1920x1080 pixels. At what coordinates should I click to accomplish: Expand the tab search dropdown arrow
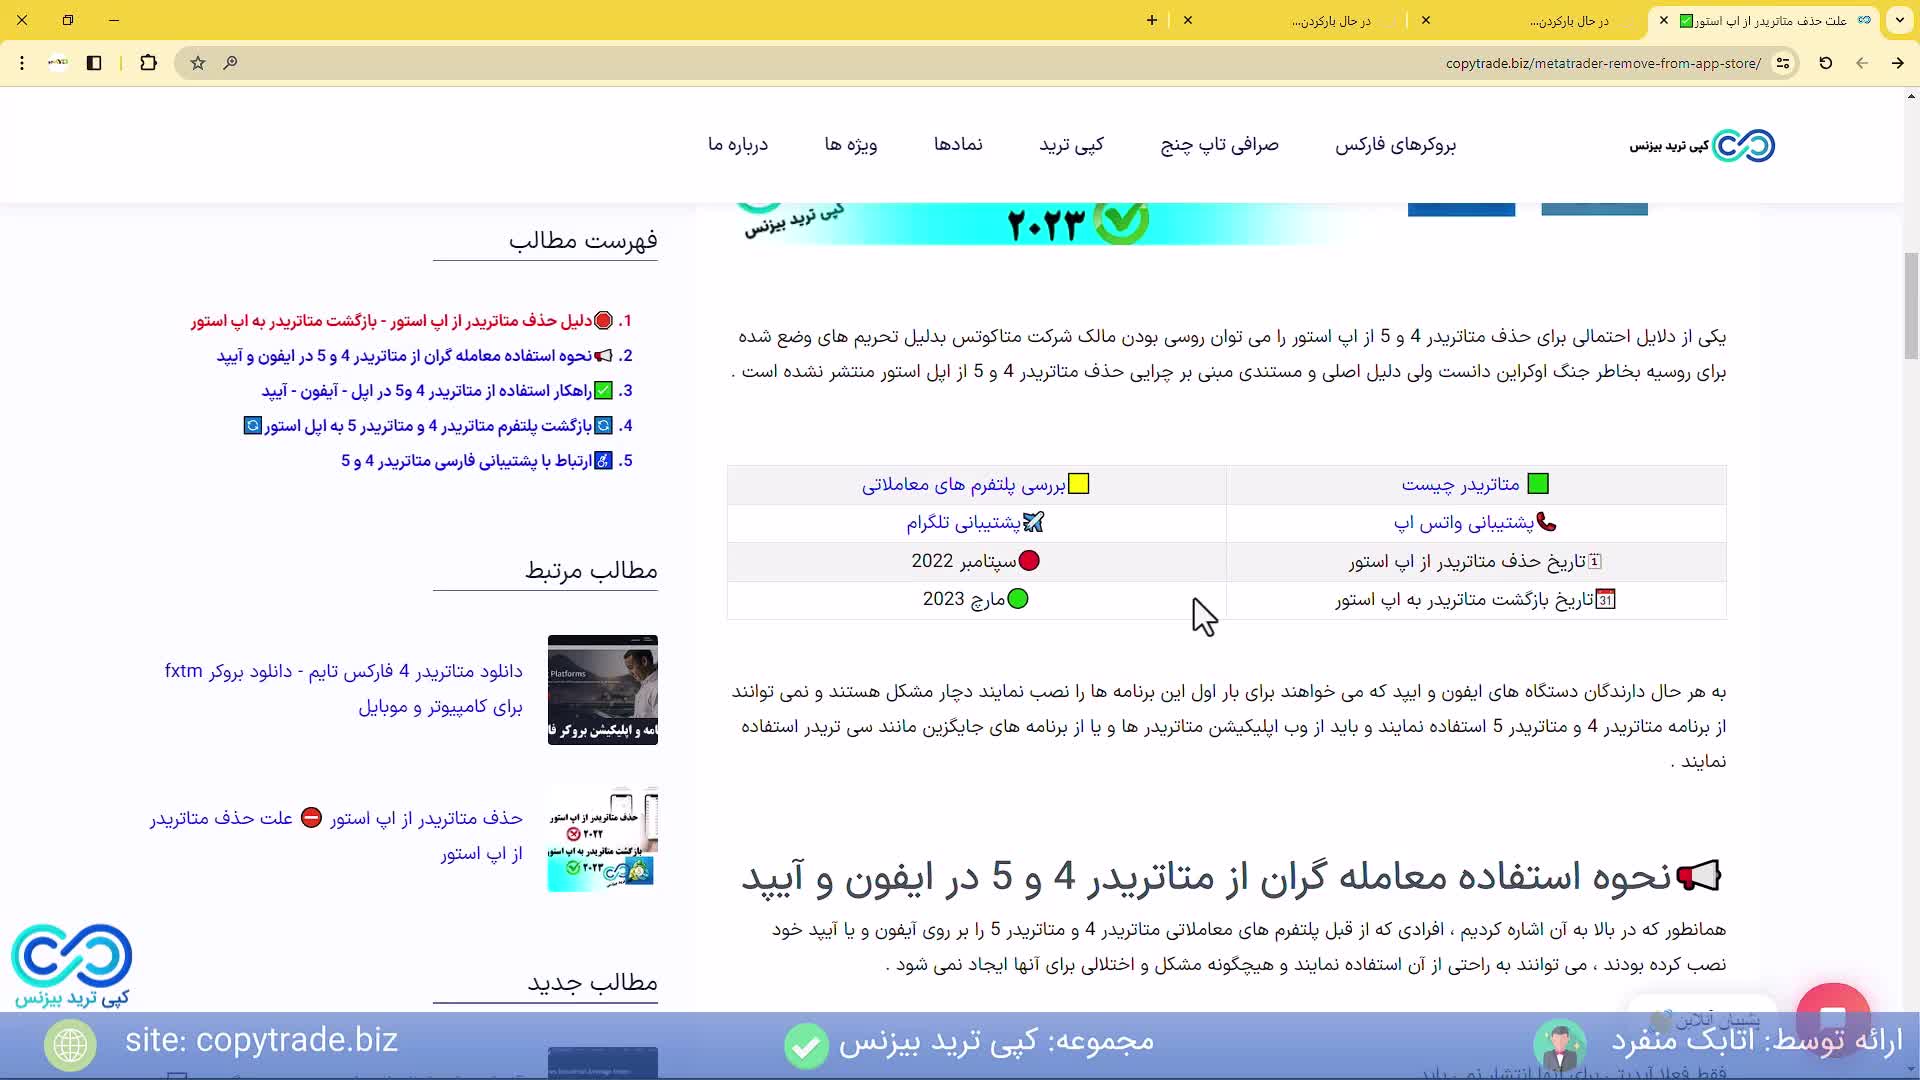click(x=1899, y=20)
